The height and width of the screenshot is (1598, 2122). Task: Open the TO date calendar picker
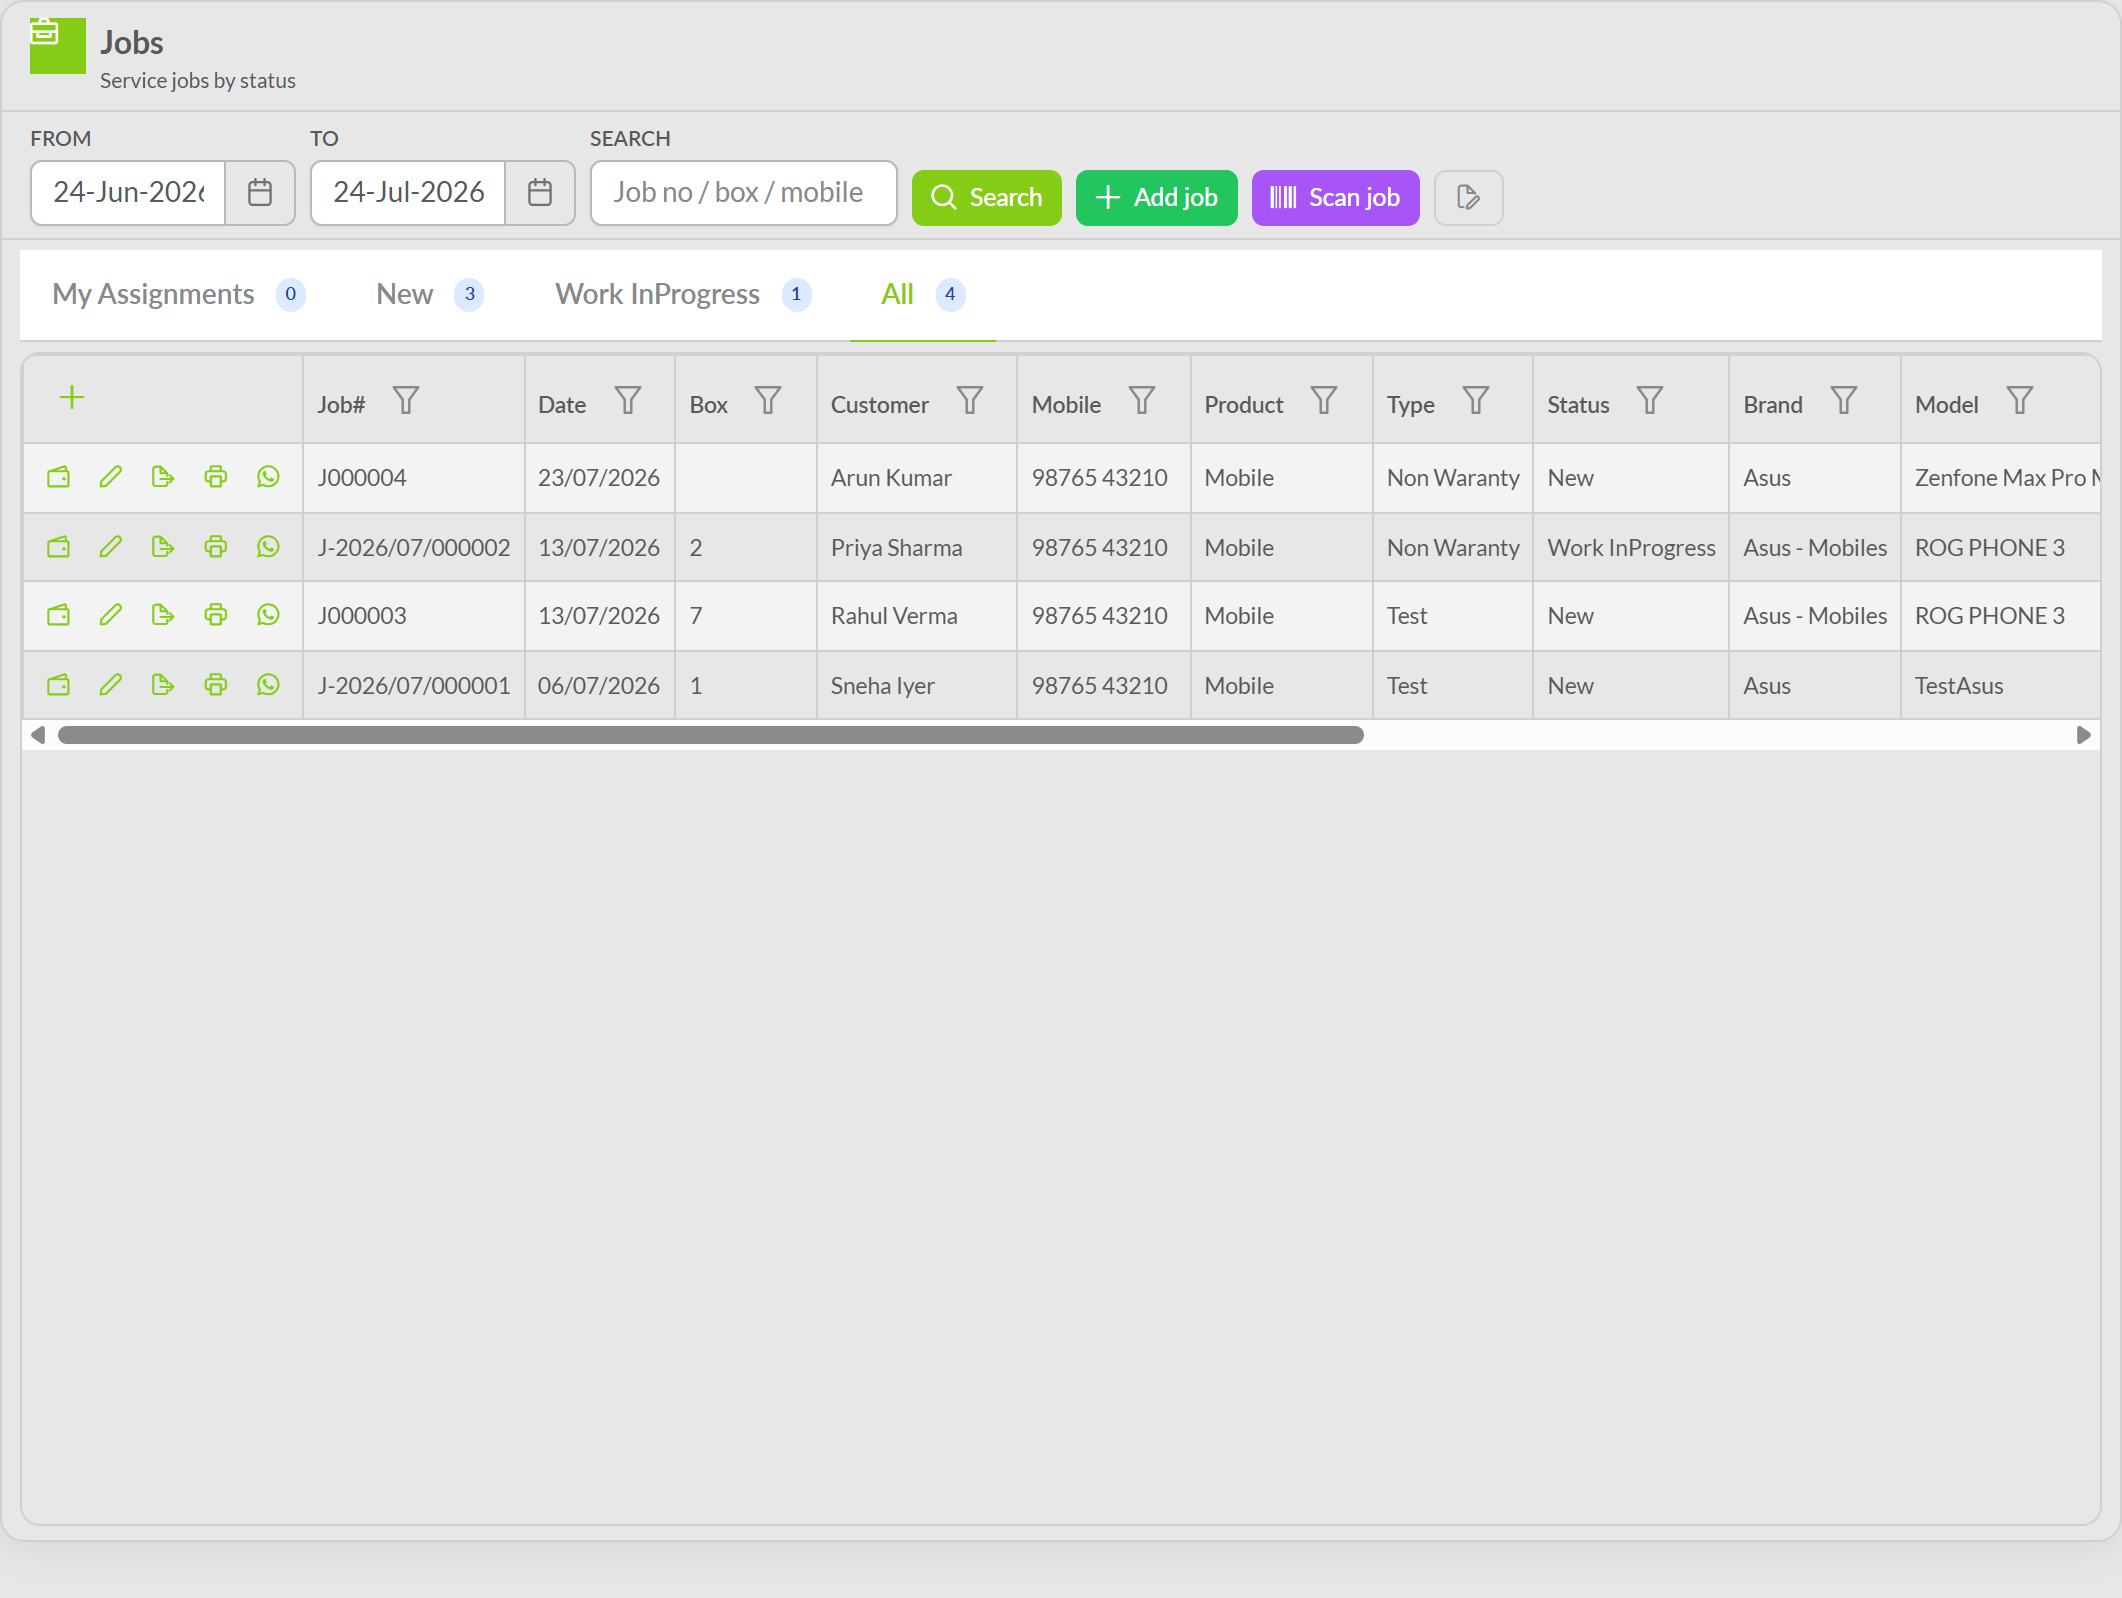pyautogui.click(x=540, y=192)
